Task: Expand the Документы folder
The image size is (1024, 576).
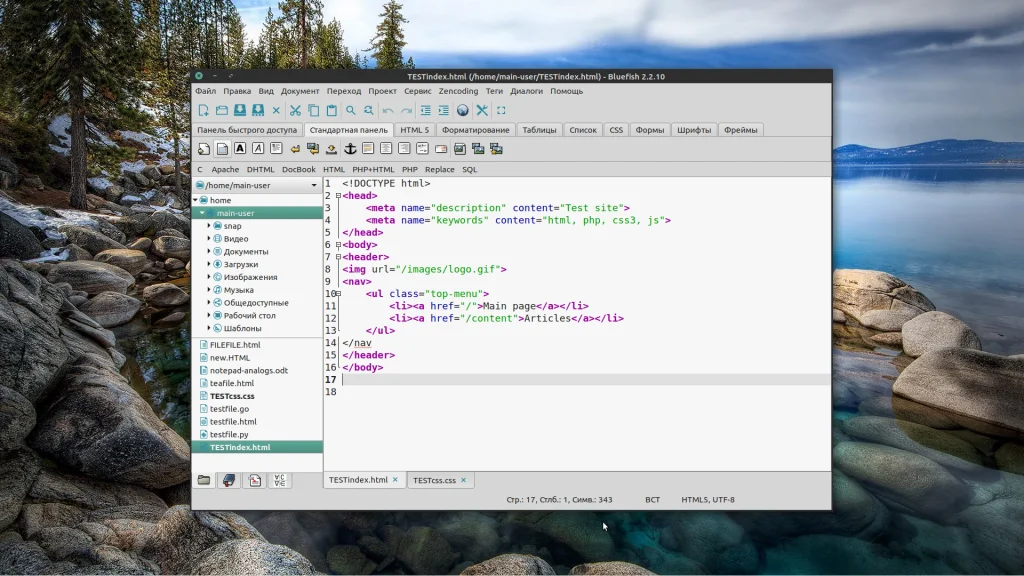Action: click(209, 252)
